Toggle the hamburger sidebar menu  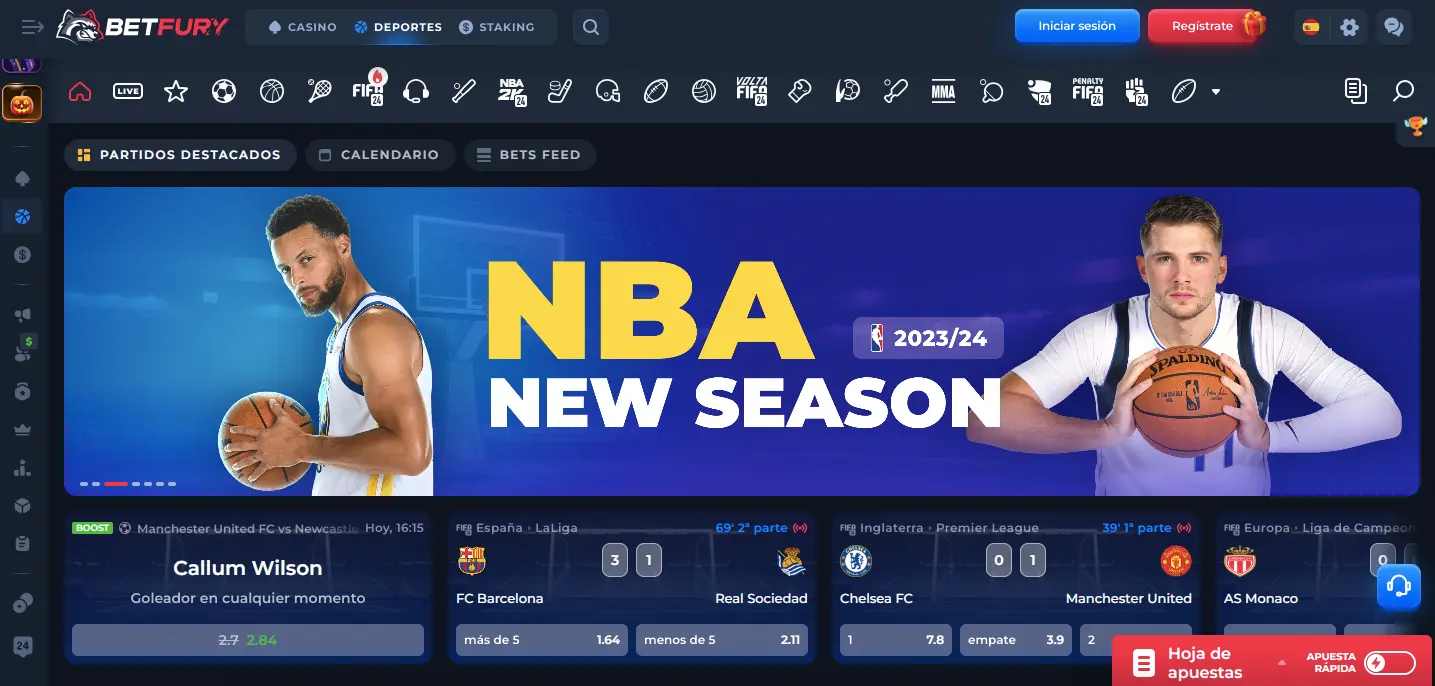(32, 27)
